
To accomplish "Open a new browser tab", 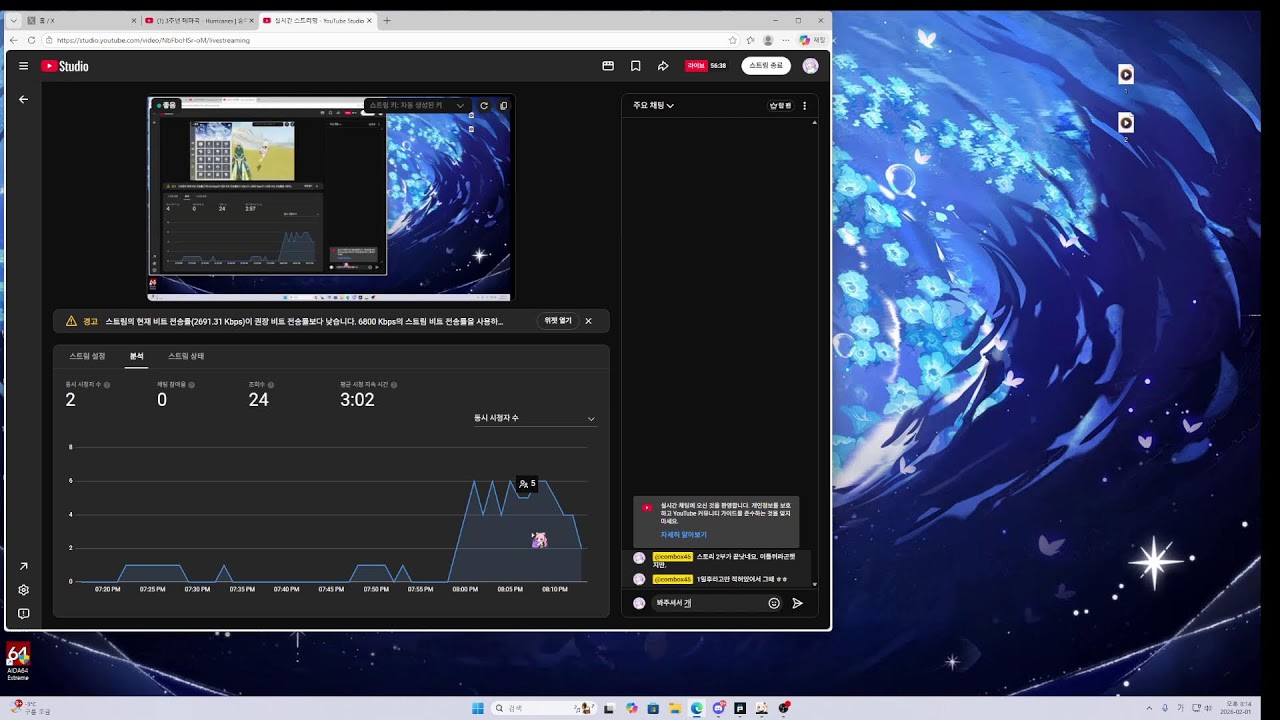I will (x=387, y=20).
